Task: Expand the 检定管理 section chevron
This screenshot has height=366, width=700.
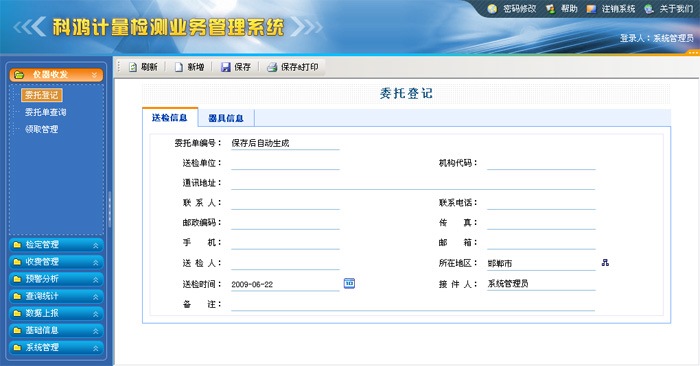Action: [96, 245]
